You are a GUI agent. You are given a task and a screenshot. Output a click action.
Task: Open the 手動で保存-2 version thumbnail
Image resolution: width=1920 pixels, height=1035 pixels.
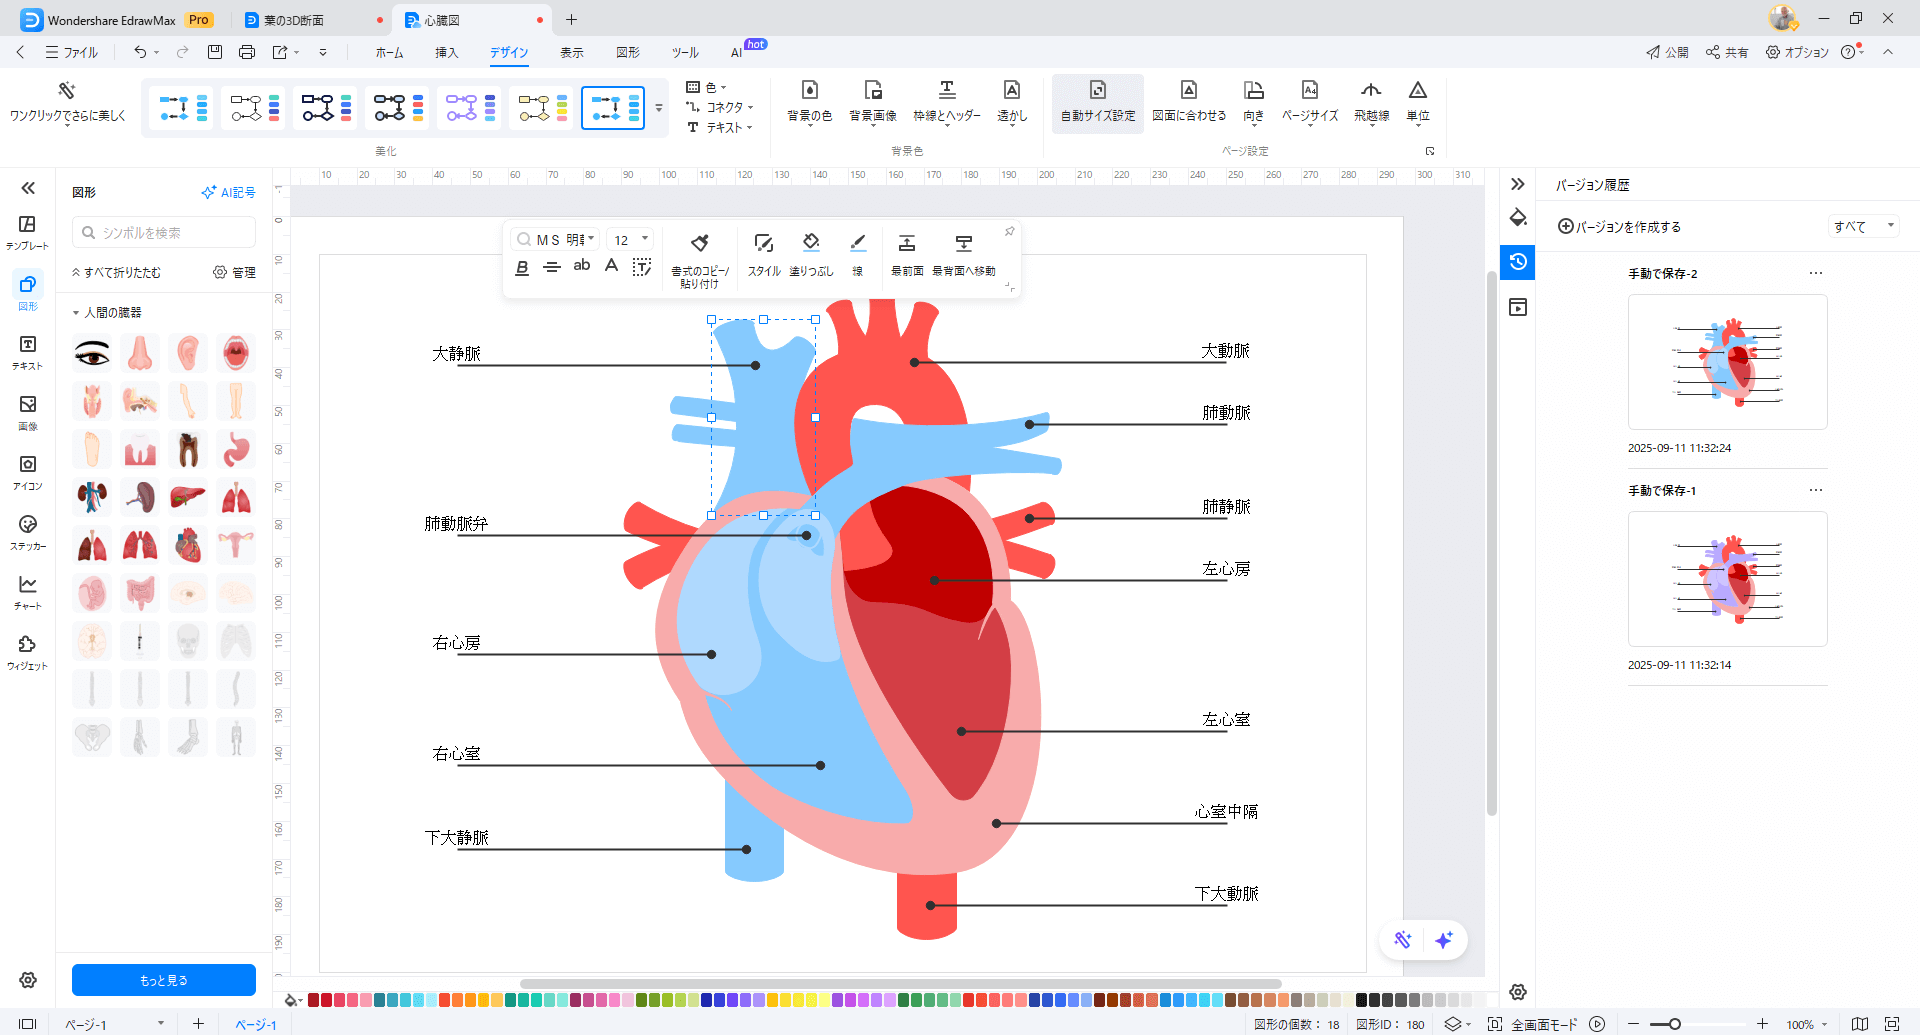point(1727,362)
